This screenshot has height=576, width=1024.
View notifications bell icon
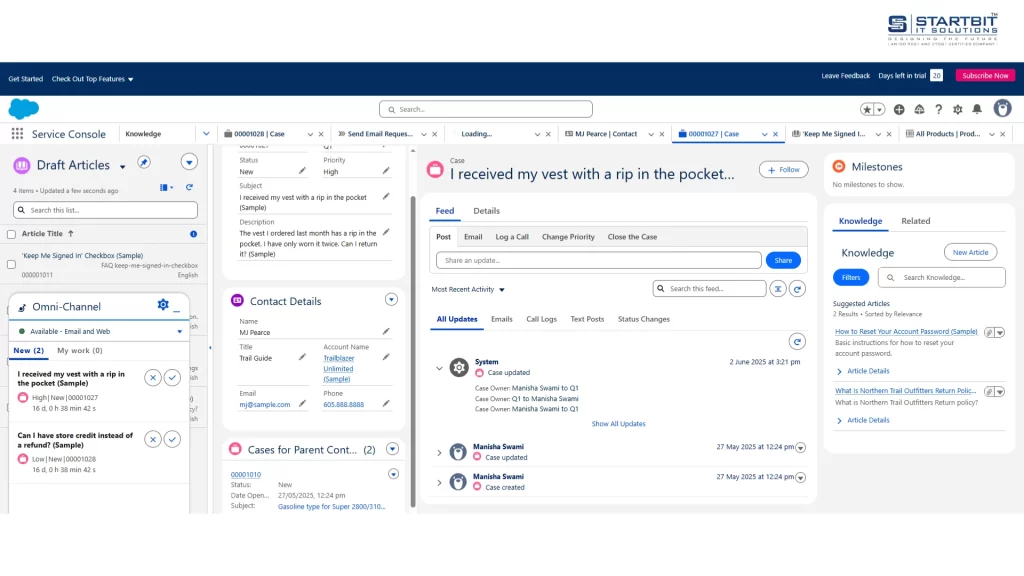(x=977, y=109)
